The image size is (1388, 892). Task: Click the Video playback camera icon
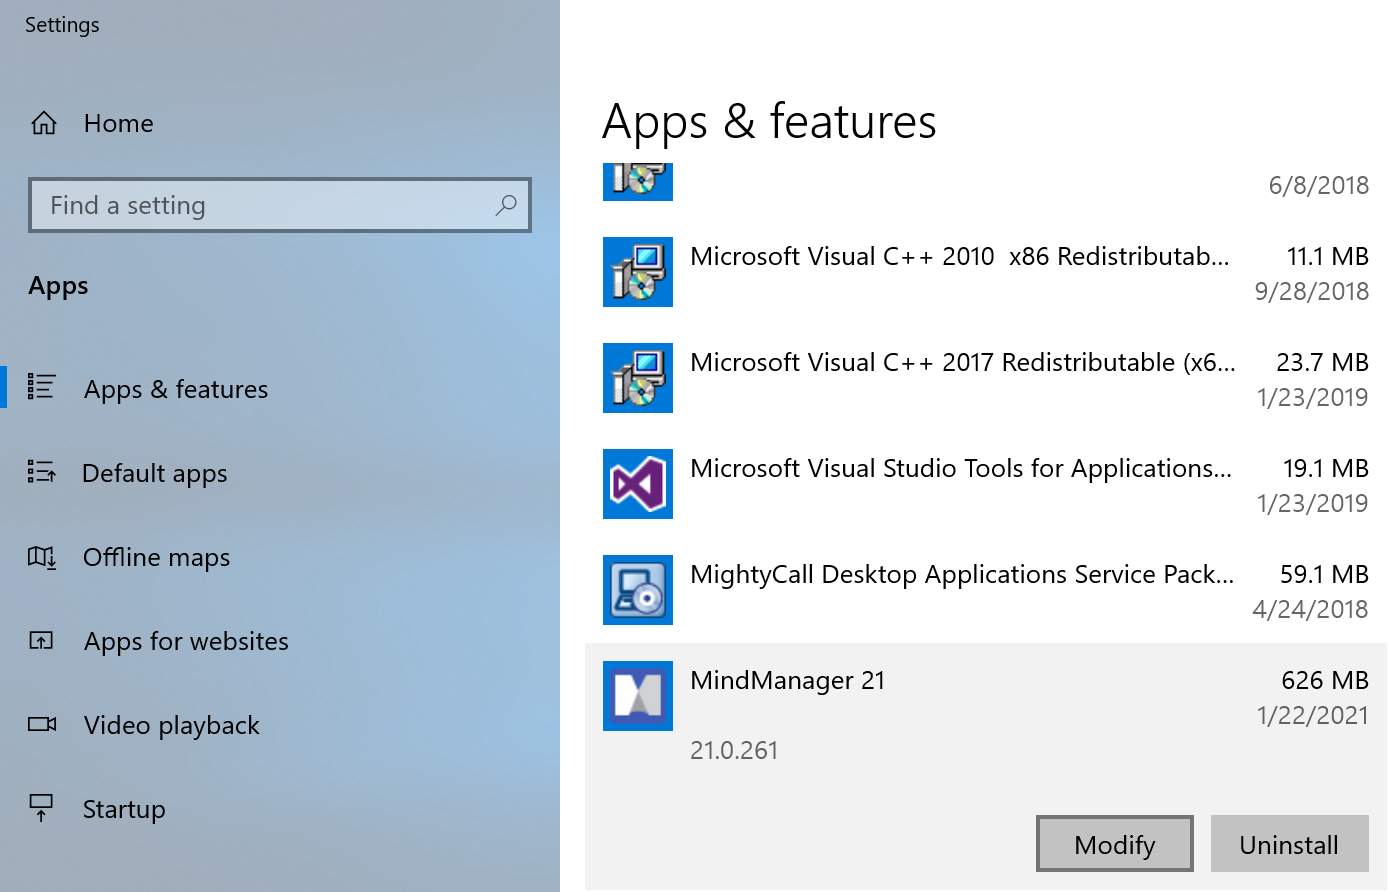(42, 724)
